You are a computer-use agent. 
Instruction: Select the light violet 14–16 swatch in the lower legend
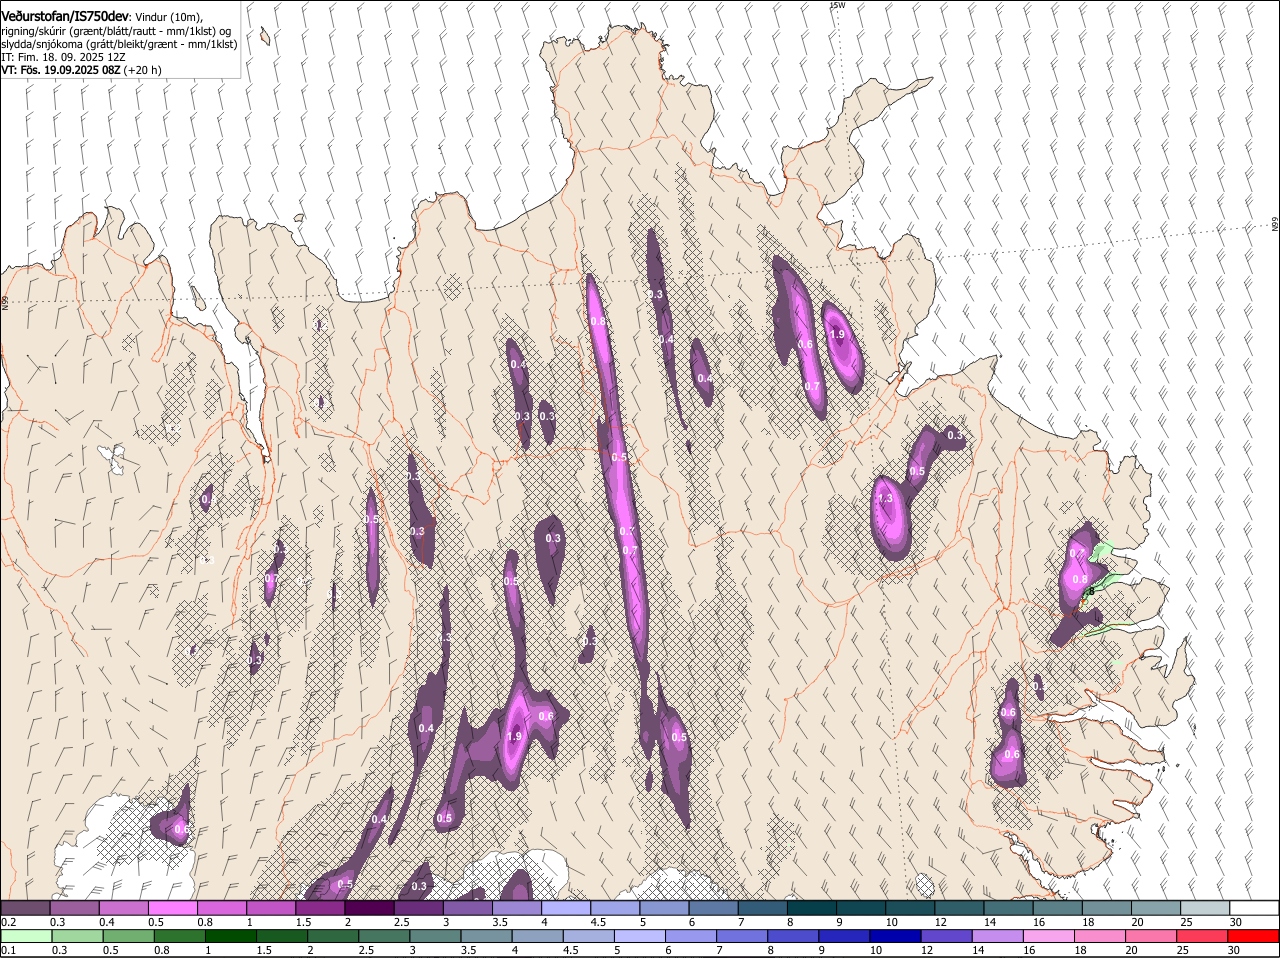pyautogui.click(x=998, y=936)
